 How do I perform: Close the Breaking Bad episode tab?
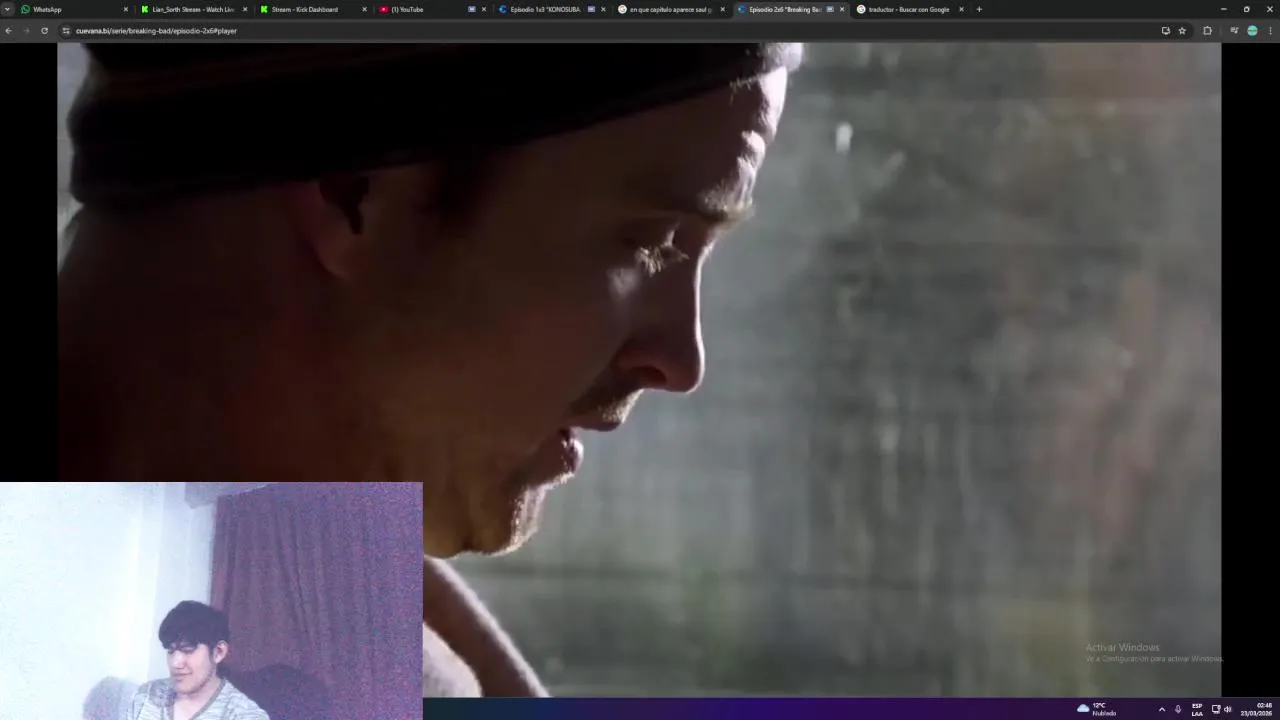[842, 9]
